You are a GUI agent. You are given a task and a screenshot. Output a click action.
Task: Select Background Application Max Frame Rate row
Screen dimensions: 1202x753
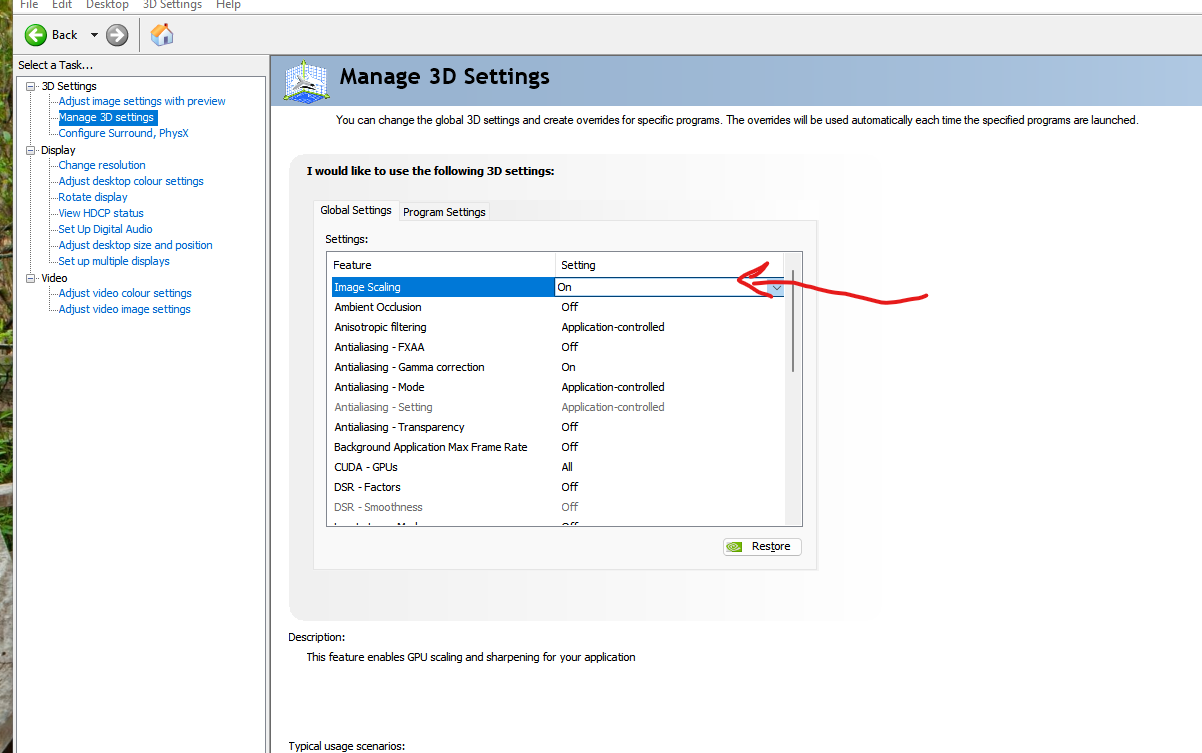558,447
